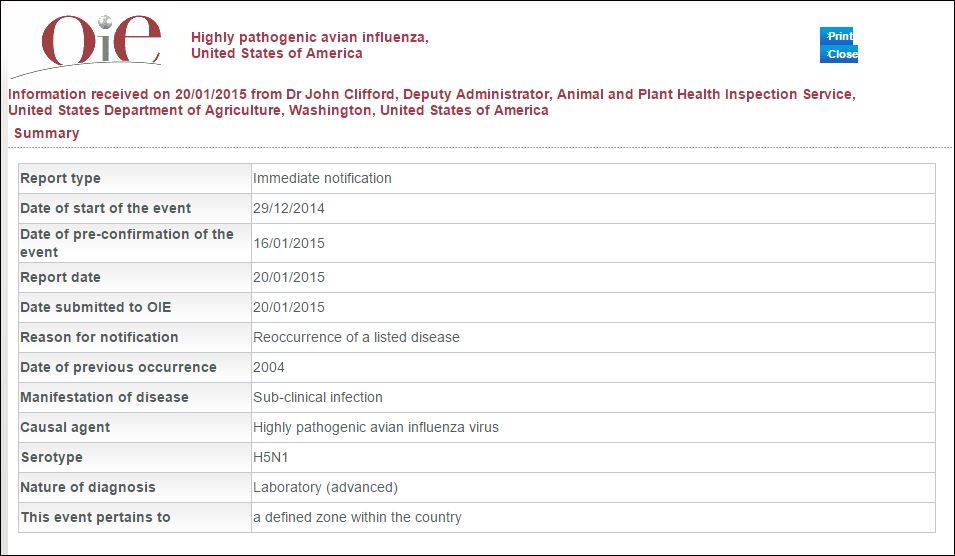955x556 pixels.
Task: Click the Manifestation of disease label
Action: 104,397
